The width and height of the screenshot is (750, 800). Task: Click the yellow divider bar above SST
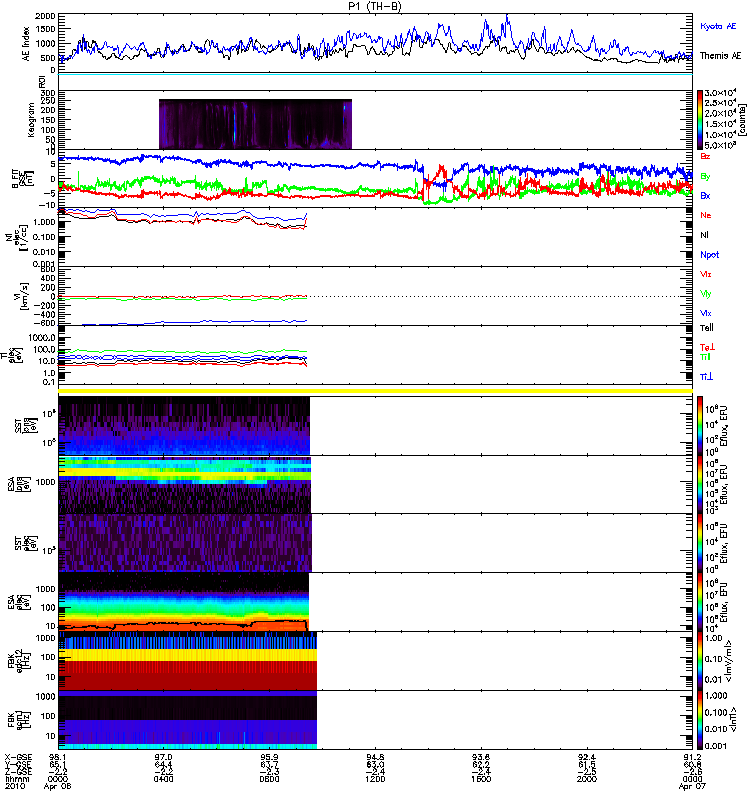pos(376,391)
